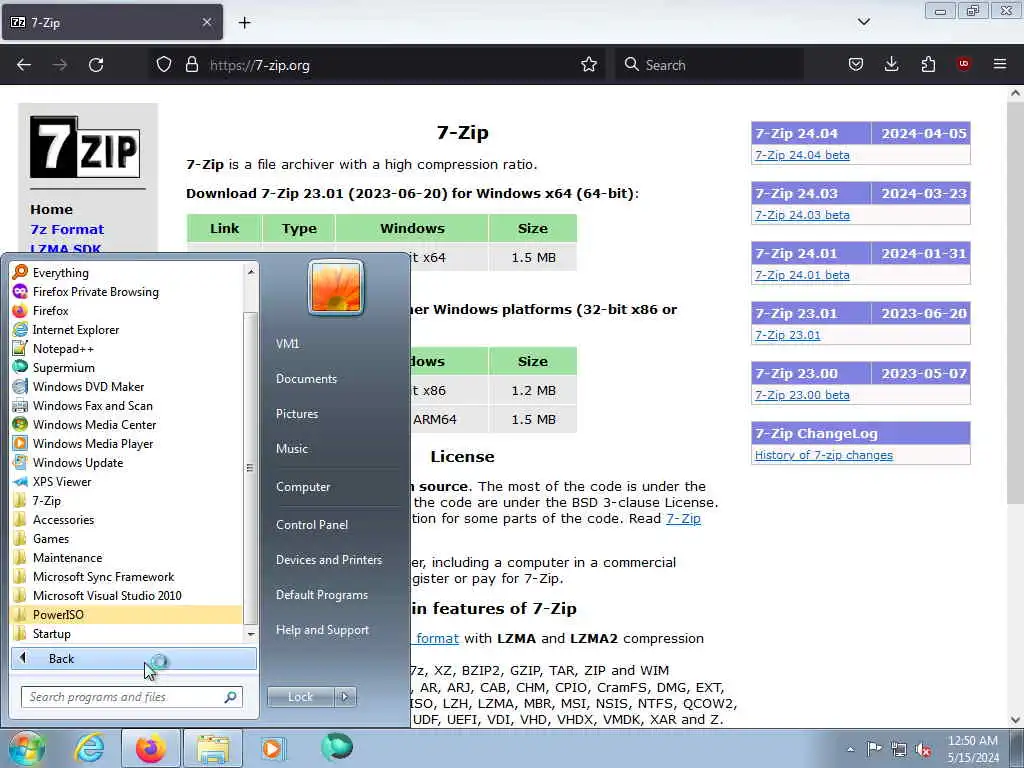
Task: Go back with the browser back arrow
Action: pyautogui.click(x=24, y=65)
